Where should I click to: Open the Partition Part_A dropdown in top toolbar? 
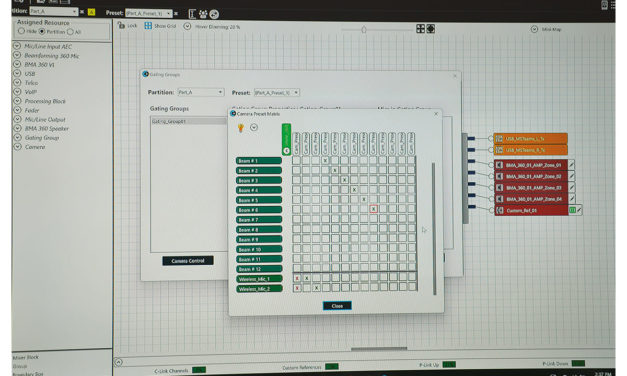(54, 12)
